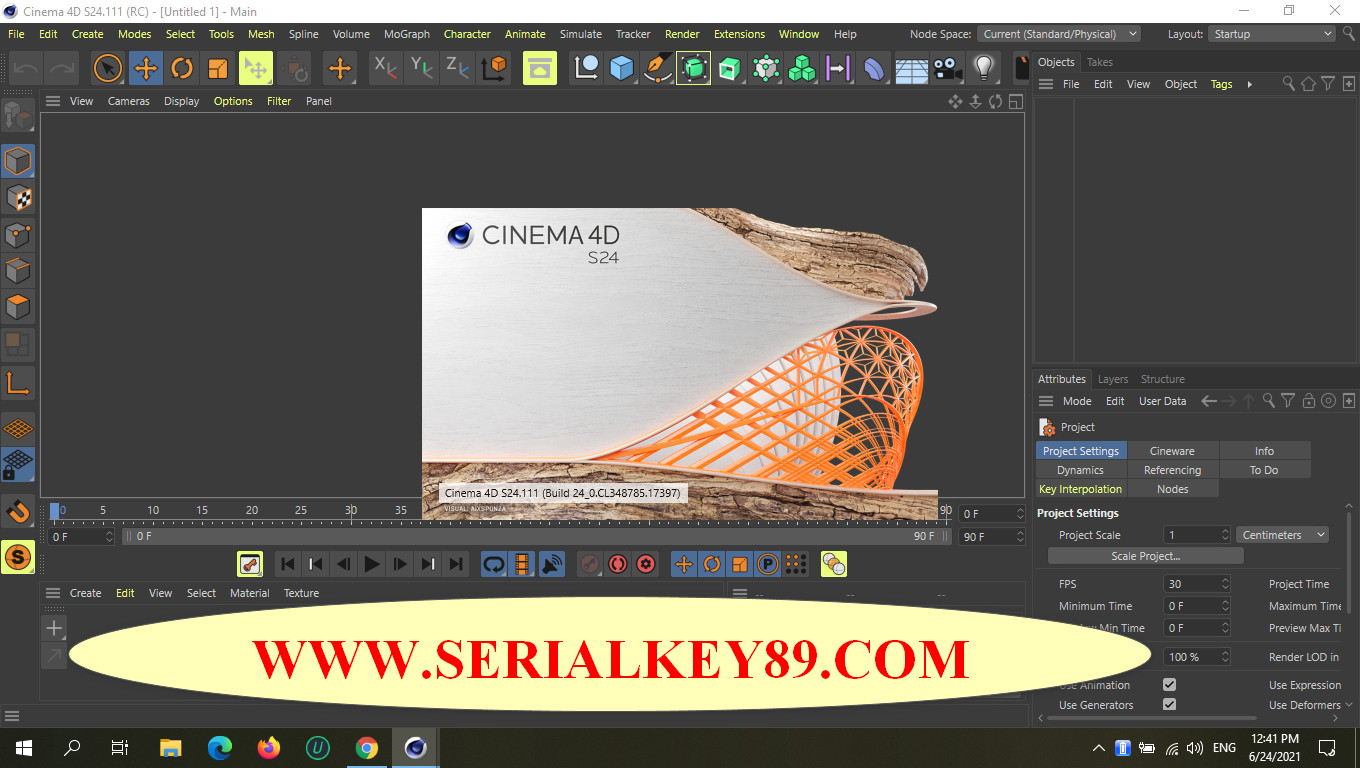Open the Cineware settings tab
This screenshot has height=768, width=1360.
click(1172, 451)
